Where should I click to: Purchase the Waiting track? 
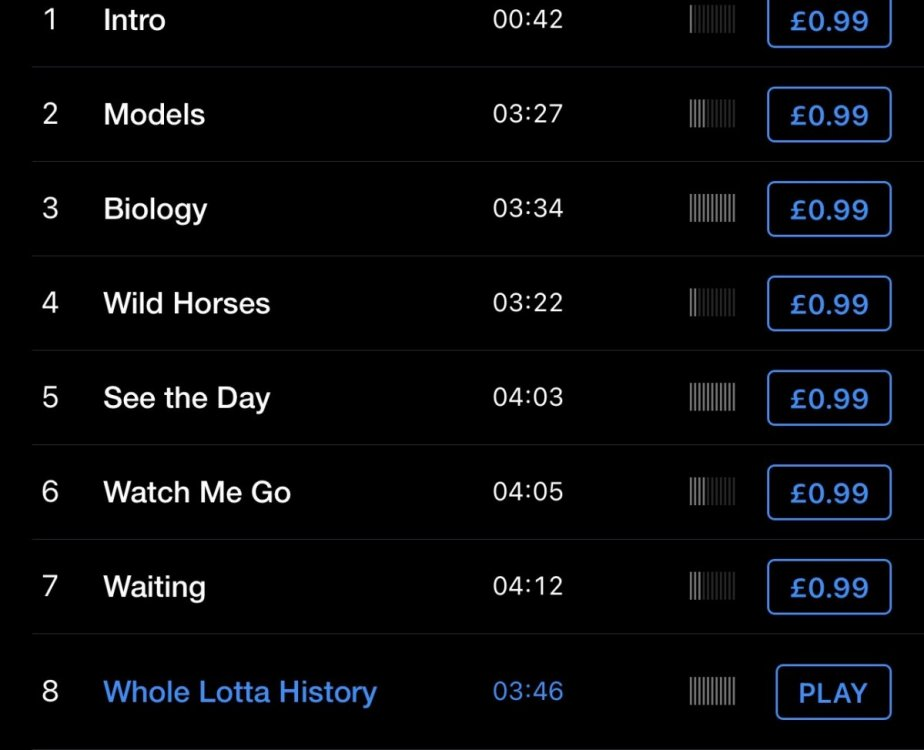coord(828,587)
